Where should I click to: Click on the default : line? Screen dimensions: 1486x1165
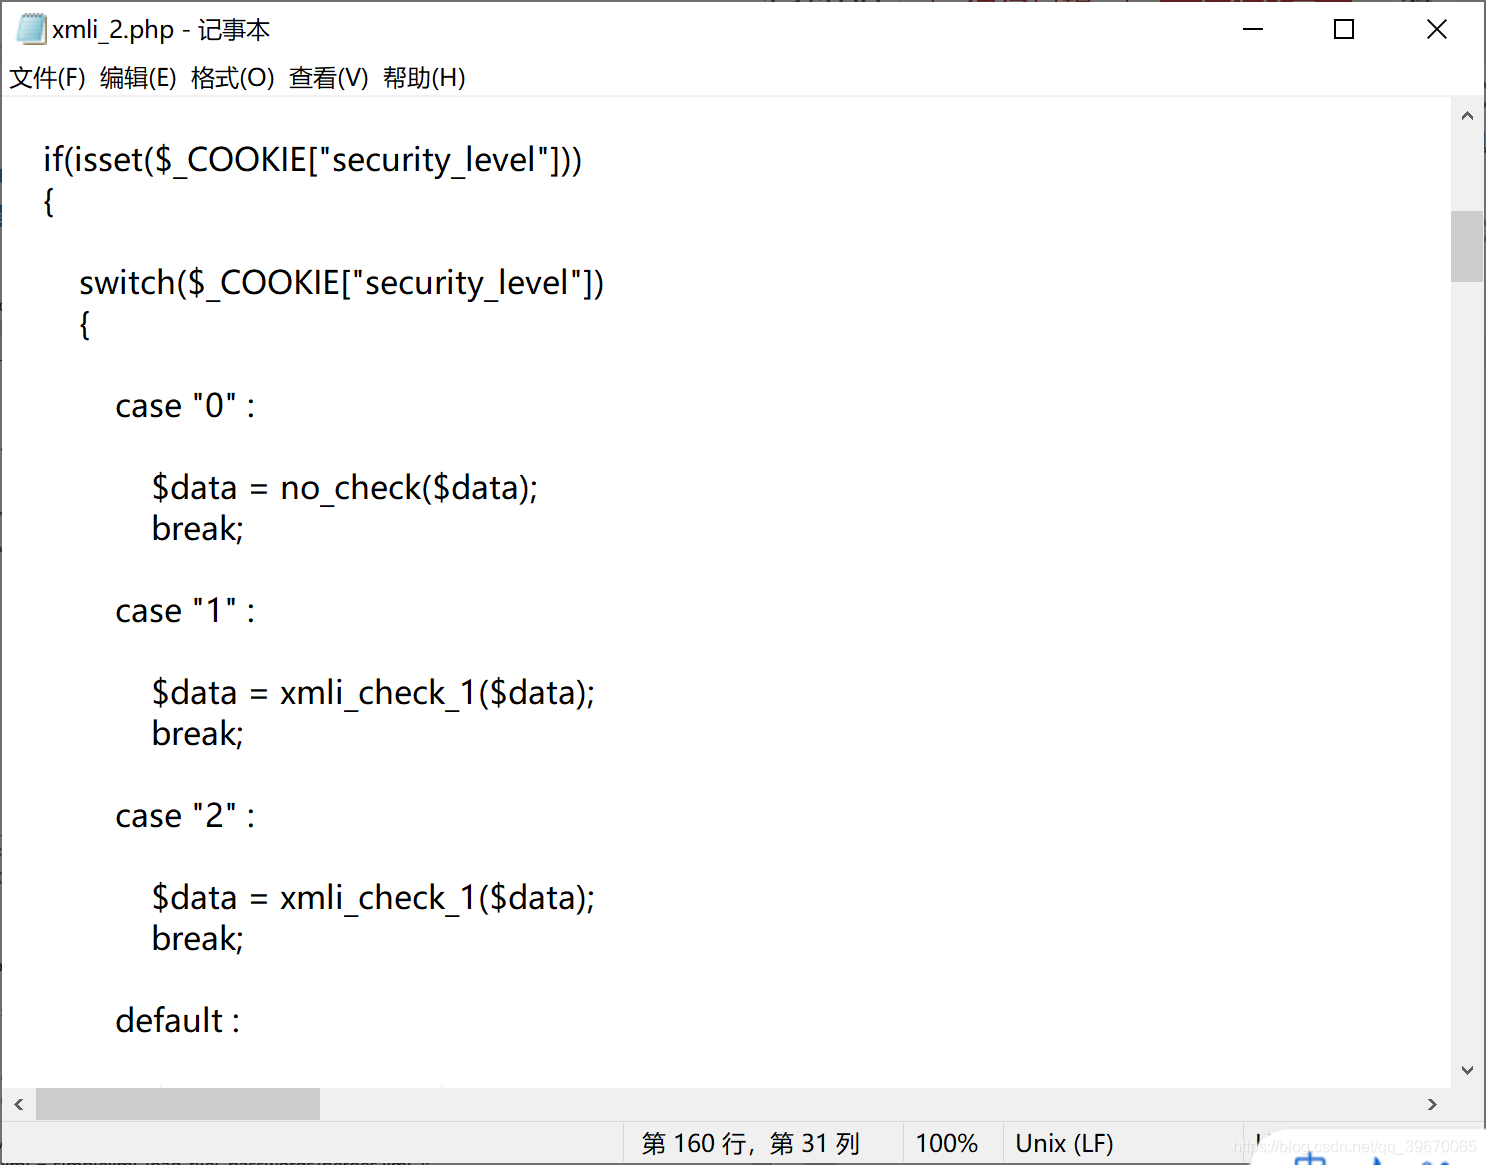pos(177,1020)
